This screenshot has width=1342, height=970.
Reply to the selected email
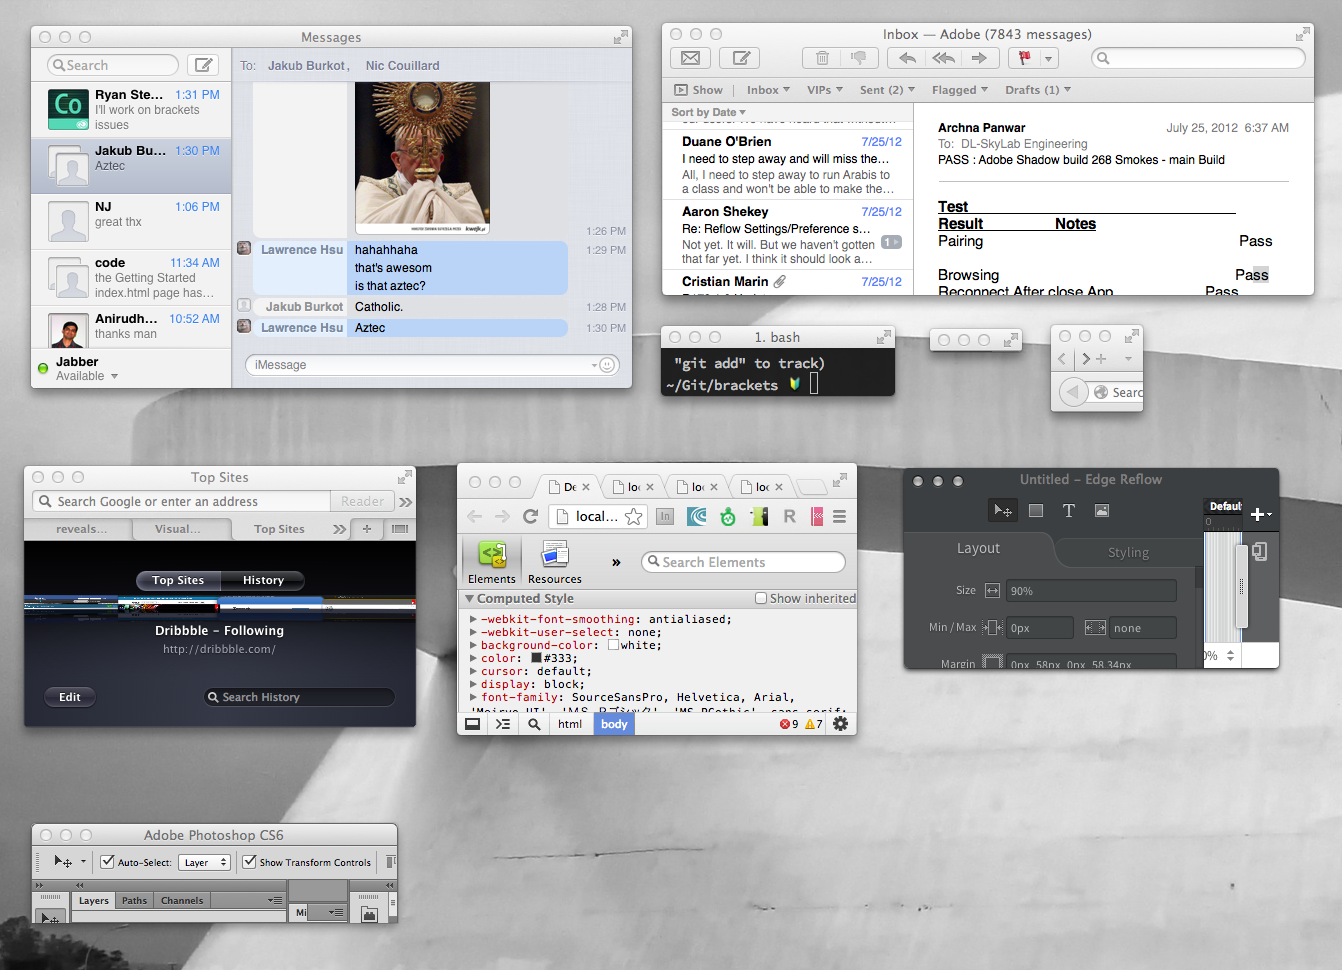[908, 58]
